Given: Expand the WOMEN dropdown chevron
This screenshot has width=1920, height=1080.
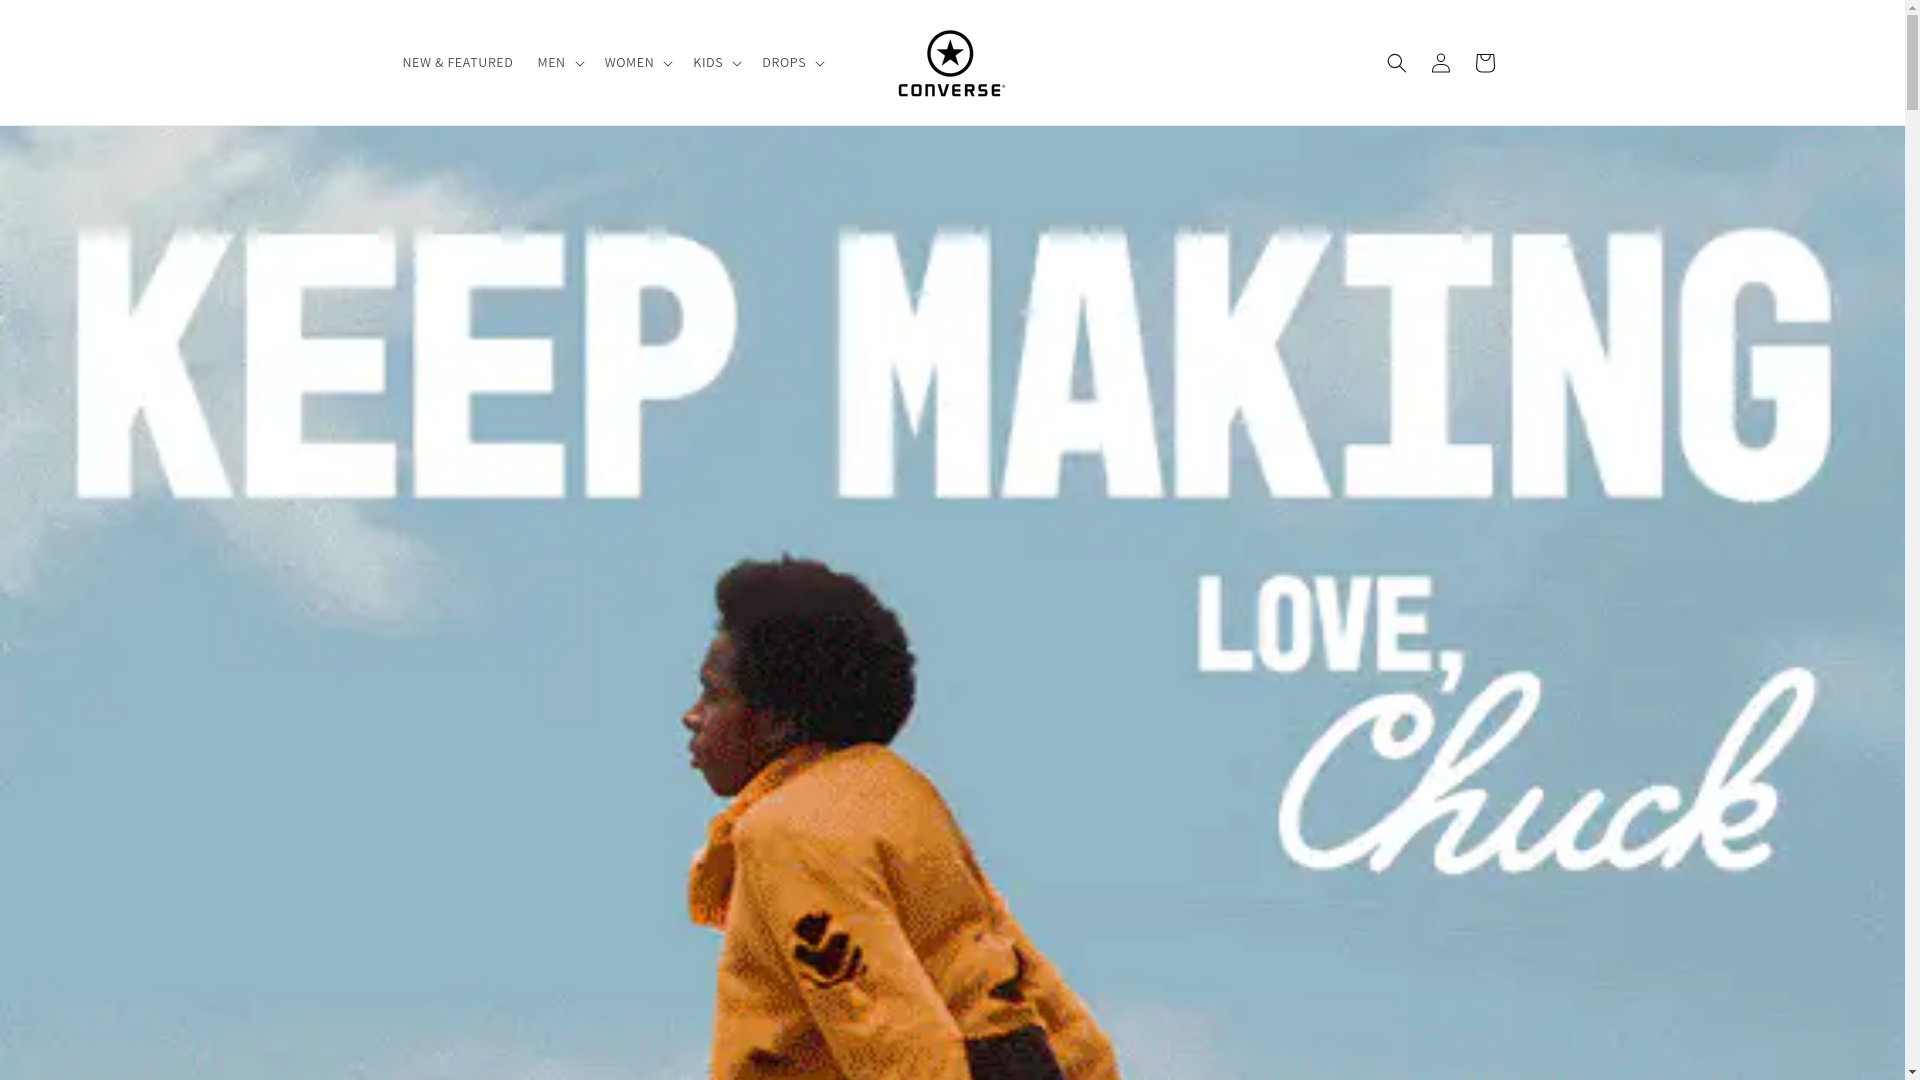Looking at the screenshot, I should [x=667, y=63].
